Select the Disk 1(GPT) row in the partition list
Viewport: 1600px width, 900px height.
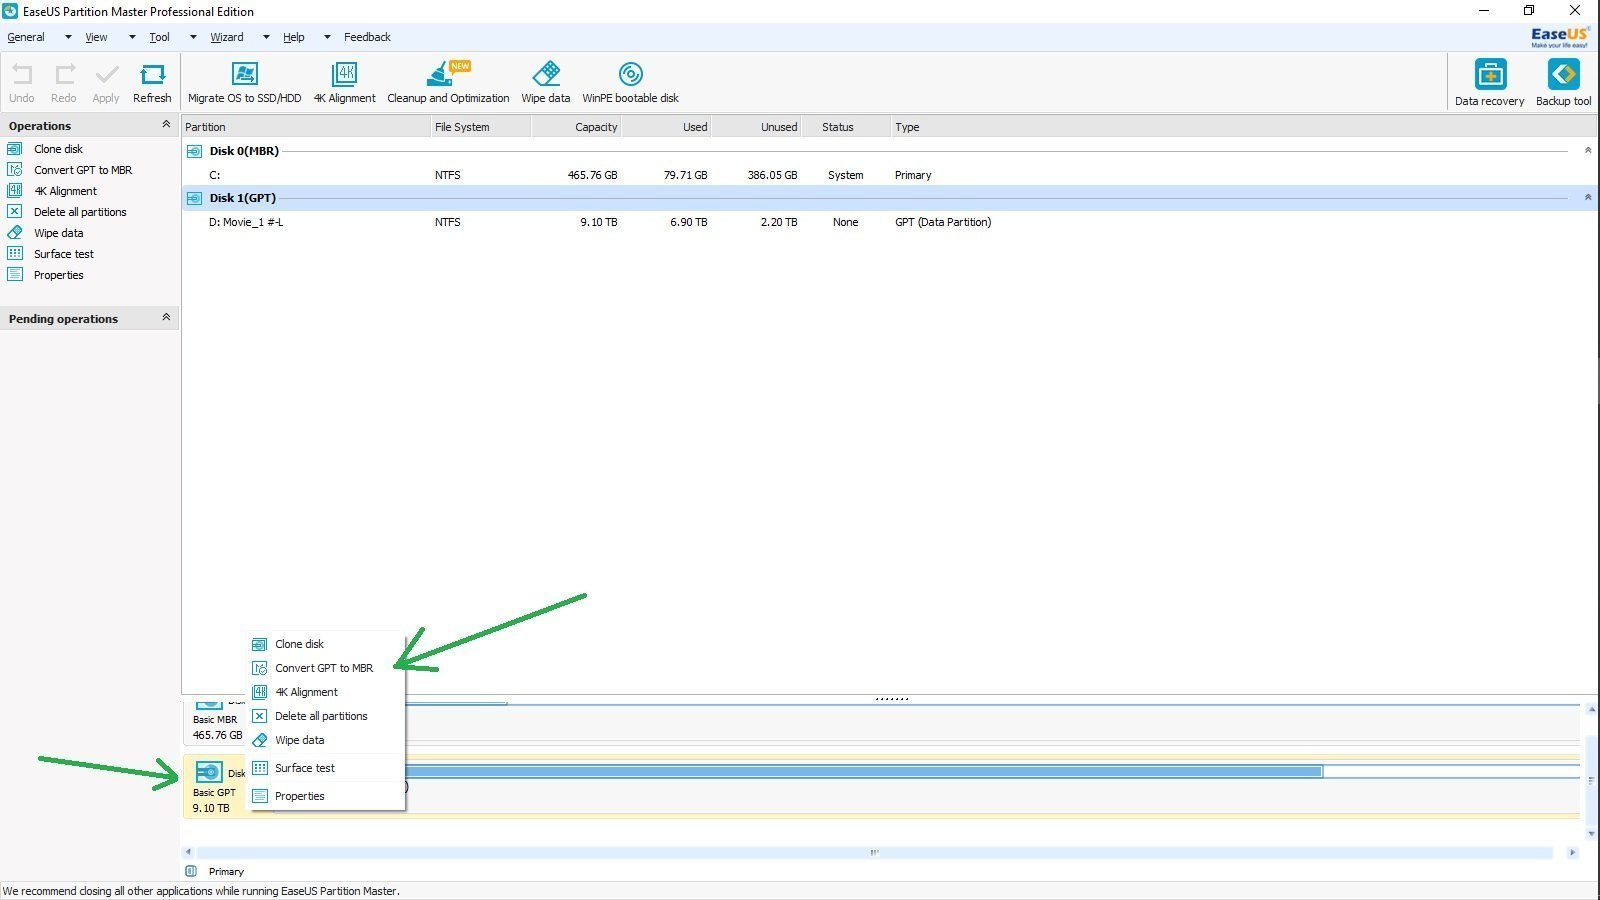click(x=889, y=198)
